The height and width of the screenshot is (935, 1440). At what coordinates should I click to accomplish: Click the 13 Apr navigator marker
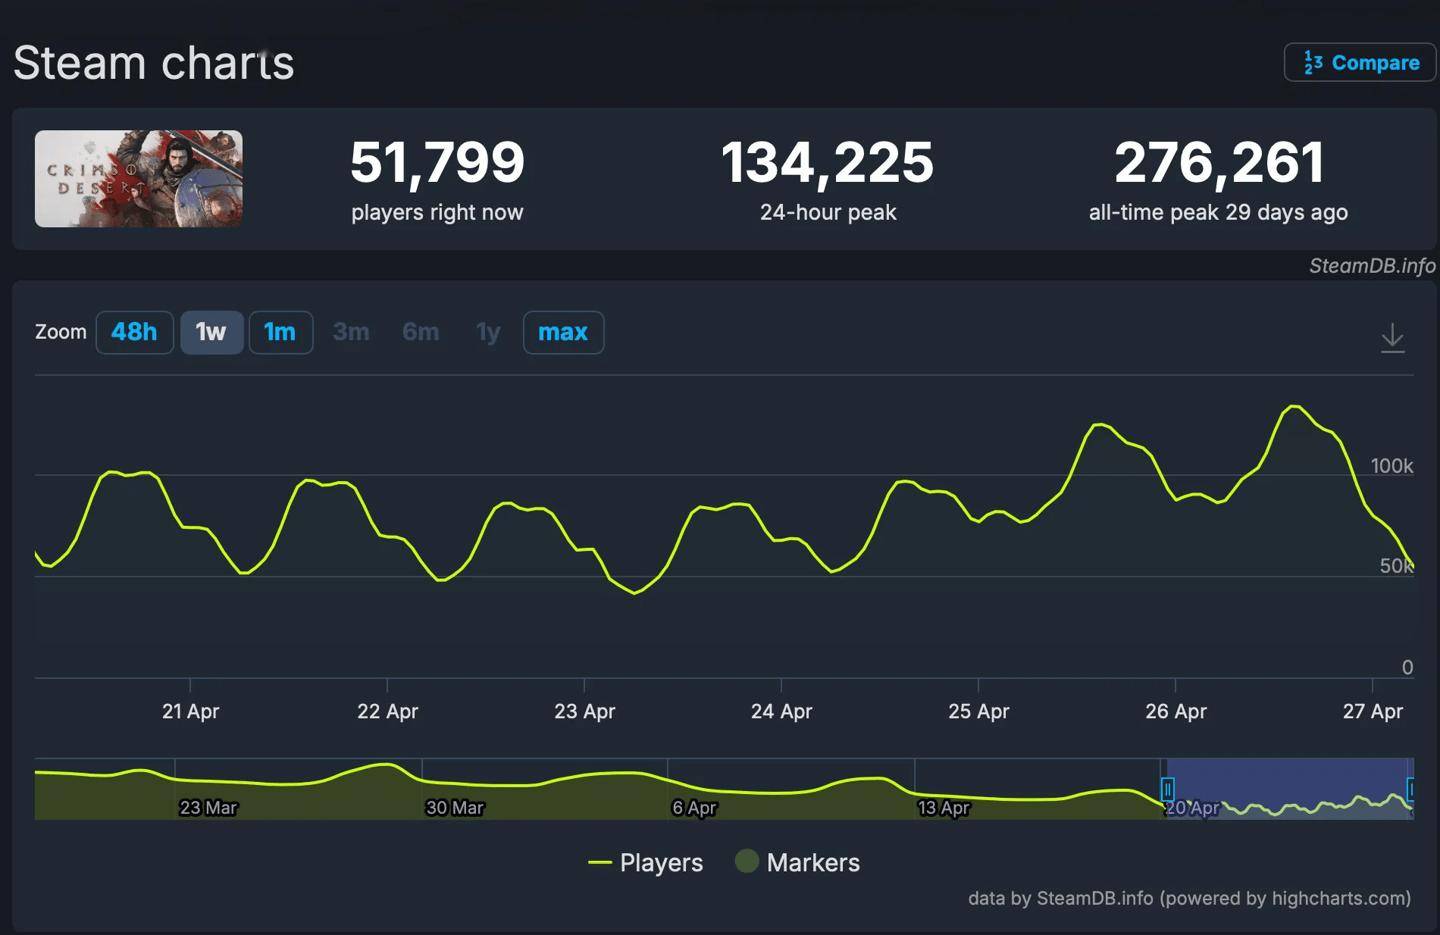(x=944, y=807)
